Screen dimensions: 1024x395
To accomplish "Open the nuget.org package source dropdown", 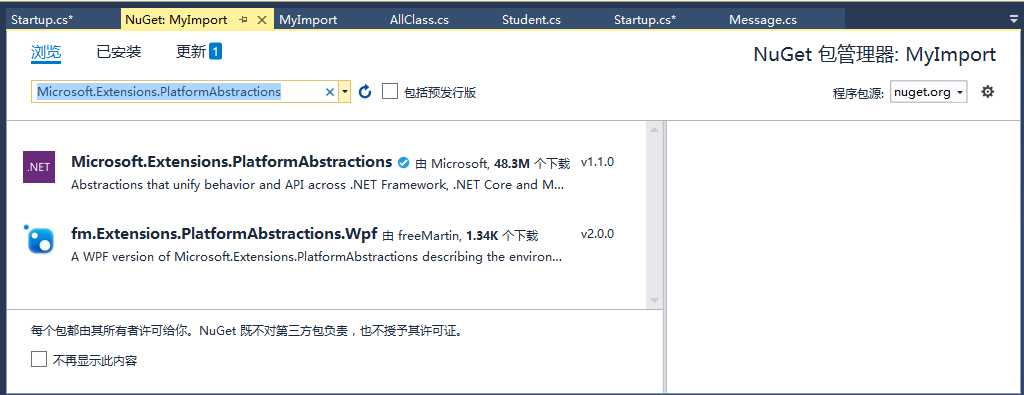I will click(929, 92).
